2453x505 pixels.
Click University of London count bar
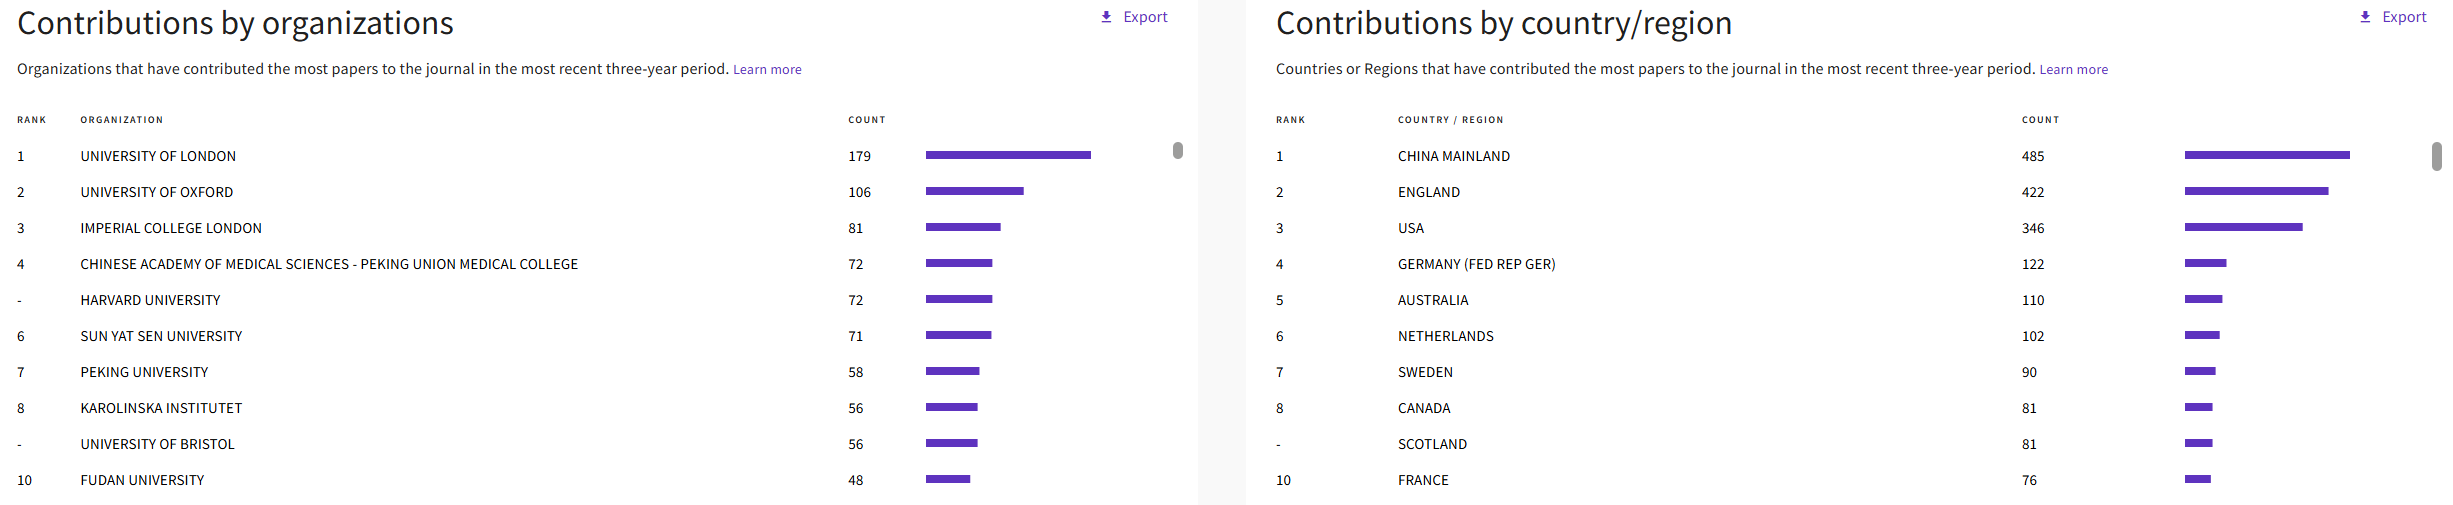pyautogui.click(x=1008, y=155)
